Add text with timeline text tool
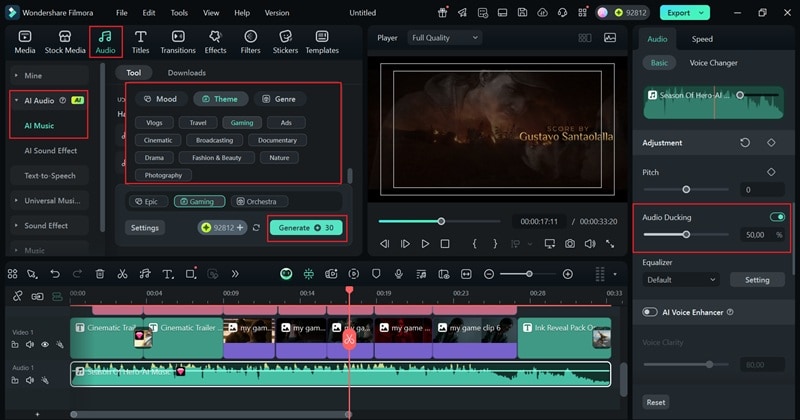Image resolution: width=800 pixels, height=420 pixels. 167,274
